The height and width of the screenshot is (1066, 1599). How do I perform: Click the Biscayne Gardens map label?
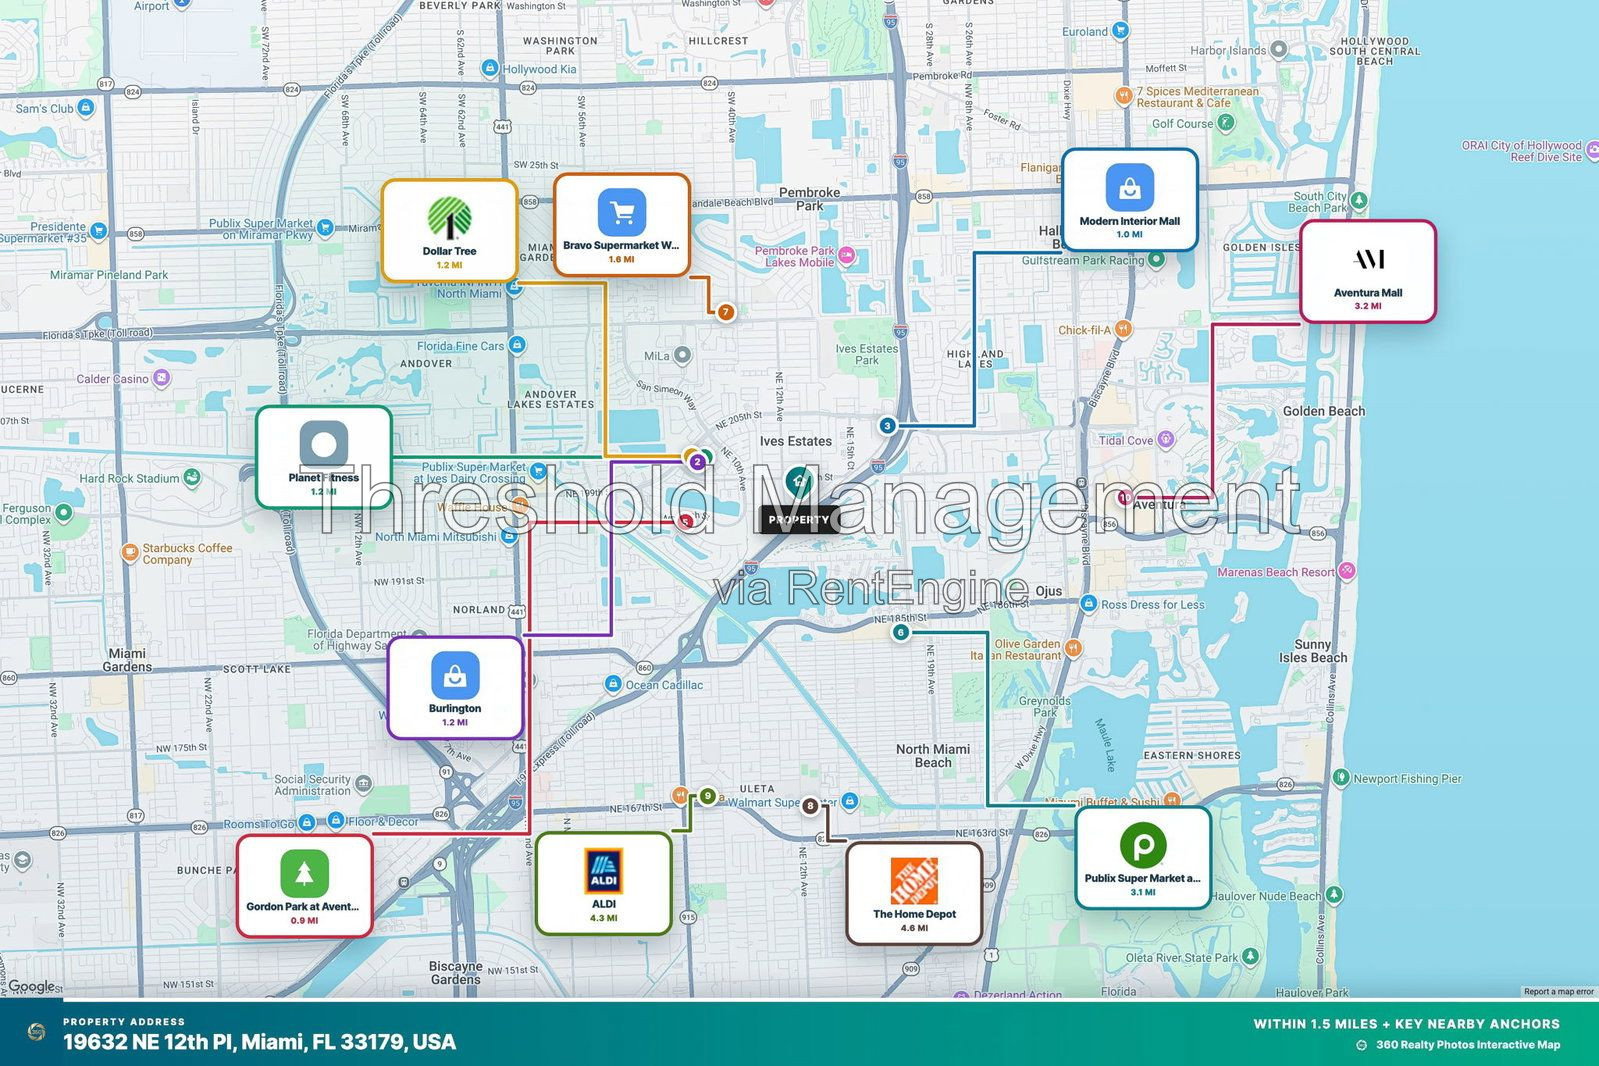[456, 973]
